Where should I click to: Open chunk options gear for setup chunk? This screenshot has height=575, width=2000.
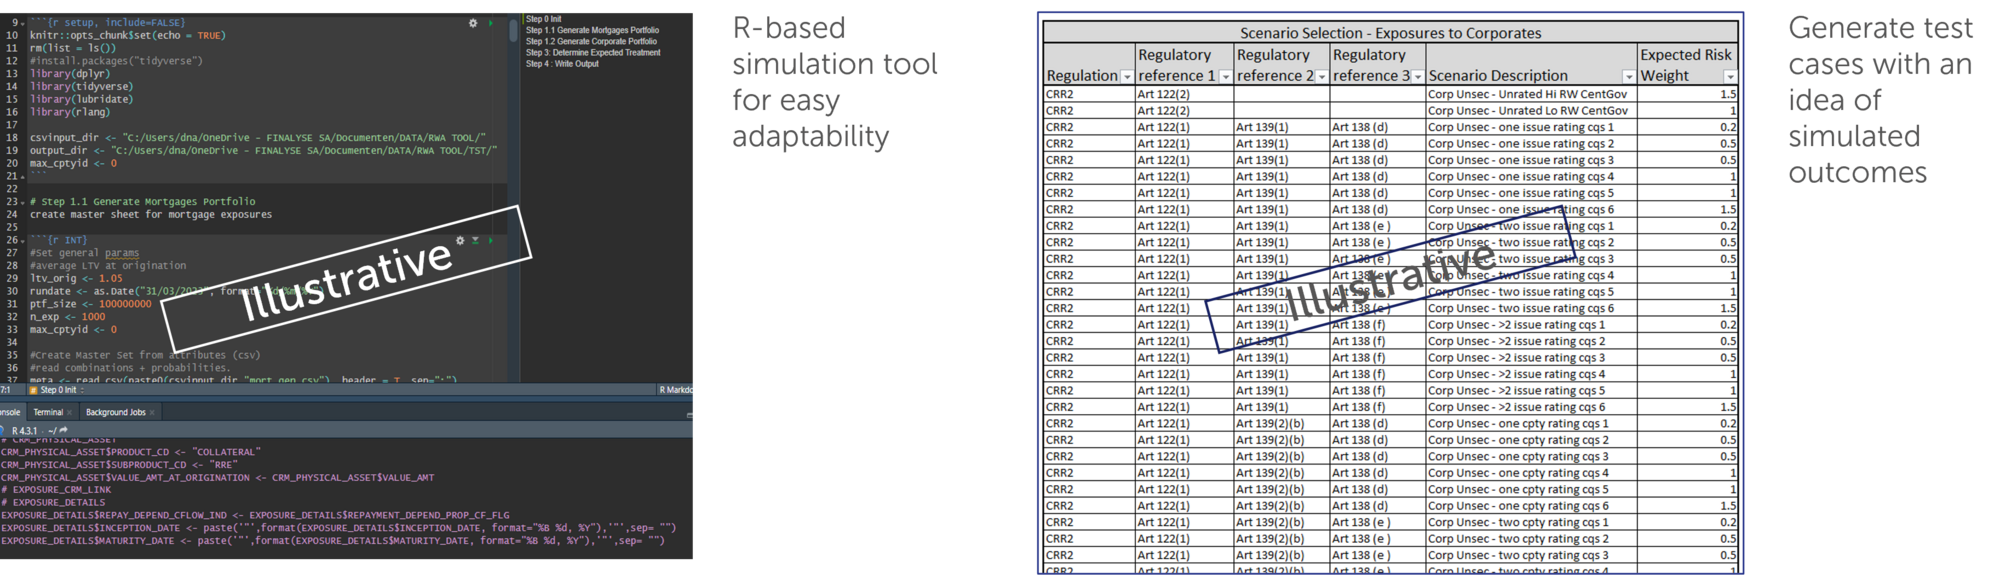click(473, 23)
